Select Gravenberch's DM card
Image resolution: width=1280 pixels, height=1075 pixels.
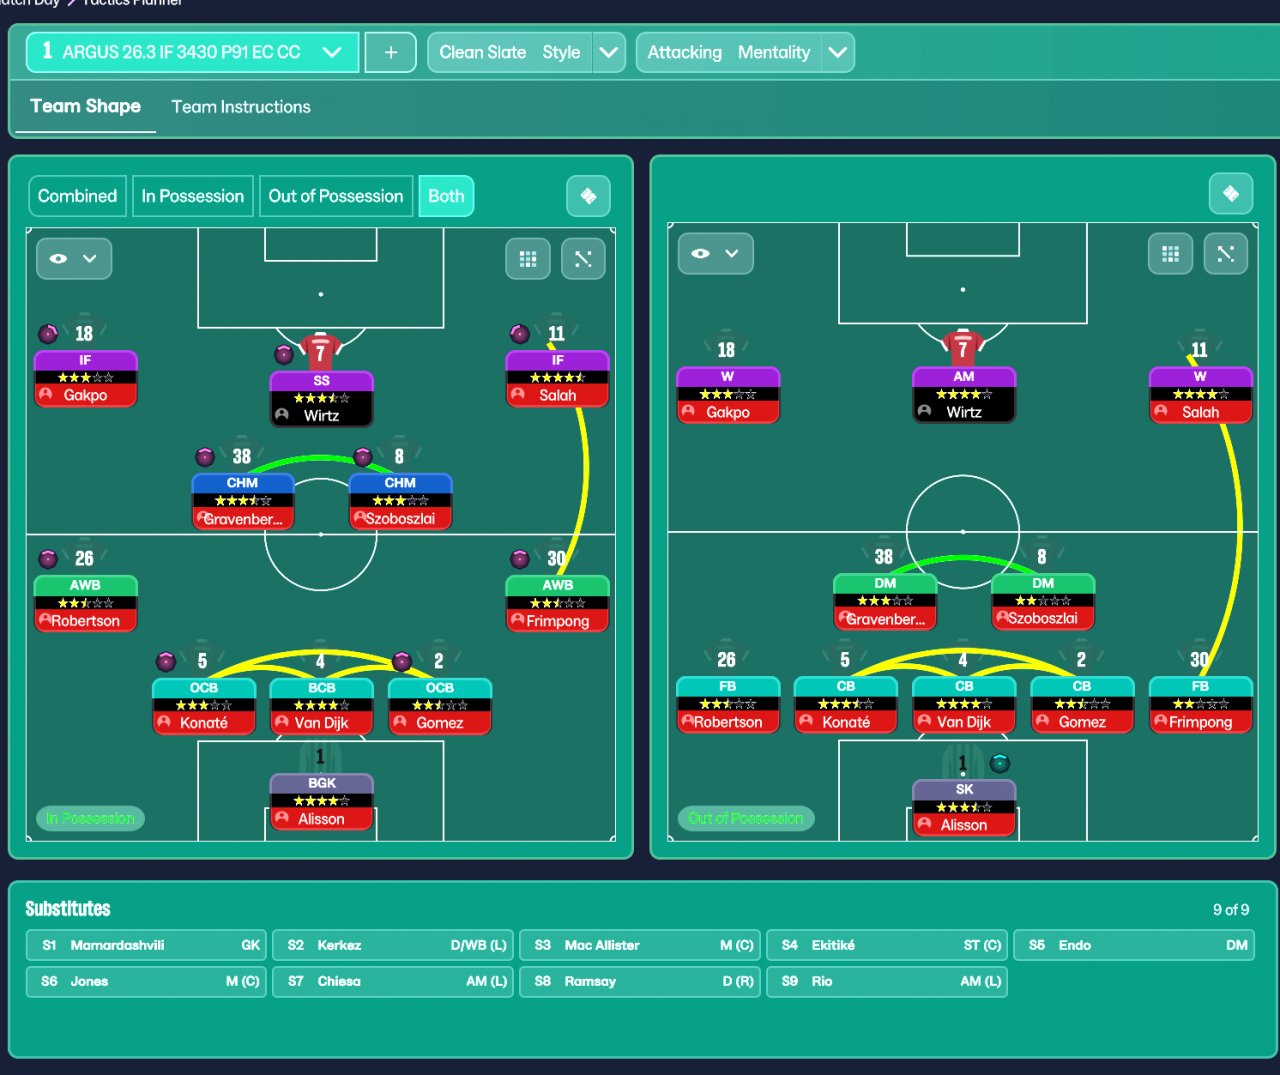[x=885, y=602]
